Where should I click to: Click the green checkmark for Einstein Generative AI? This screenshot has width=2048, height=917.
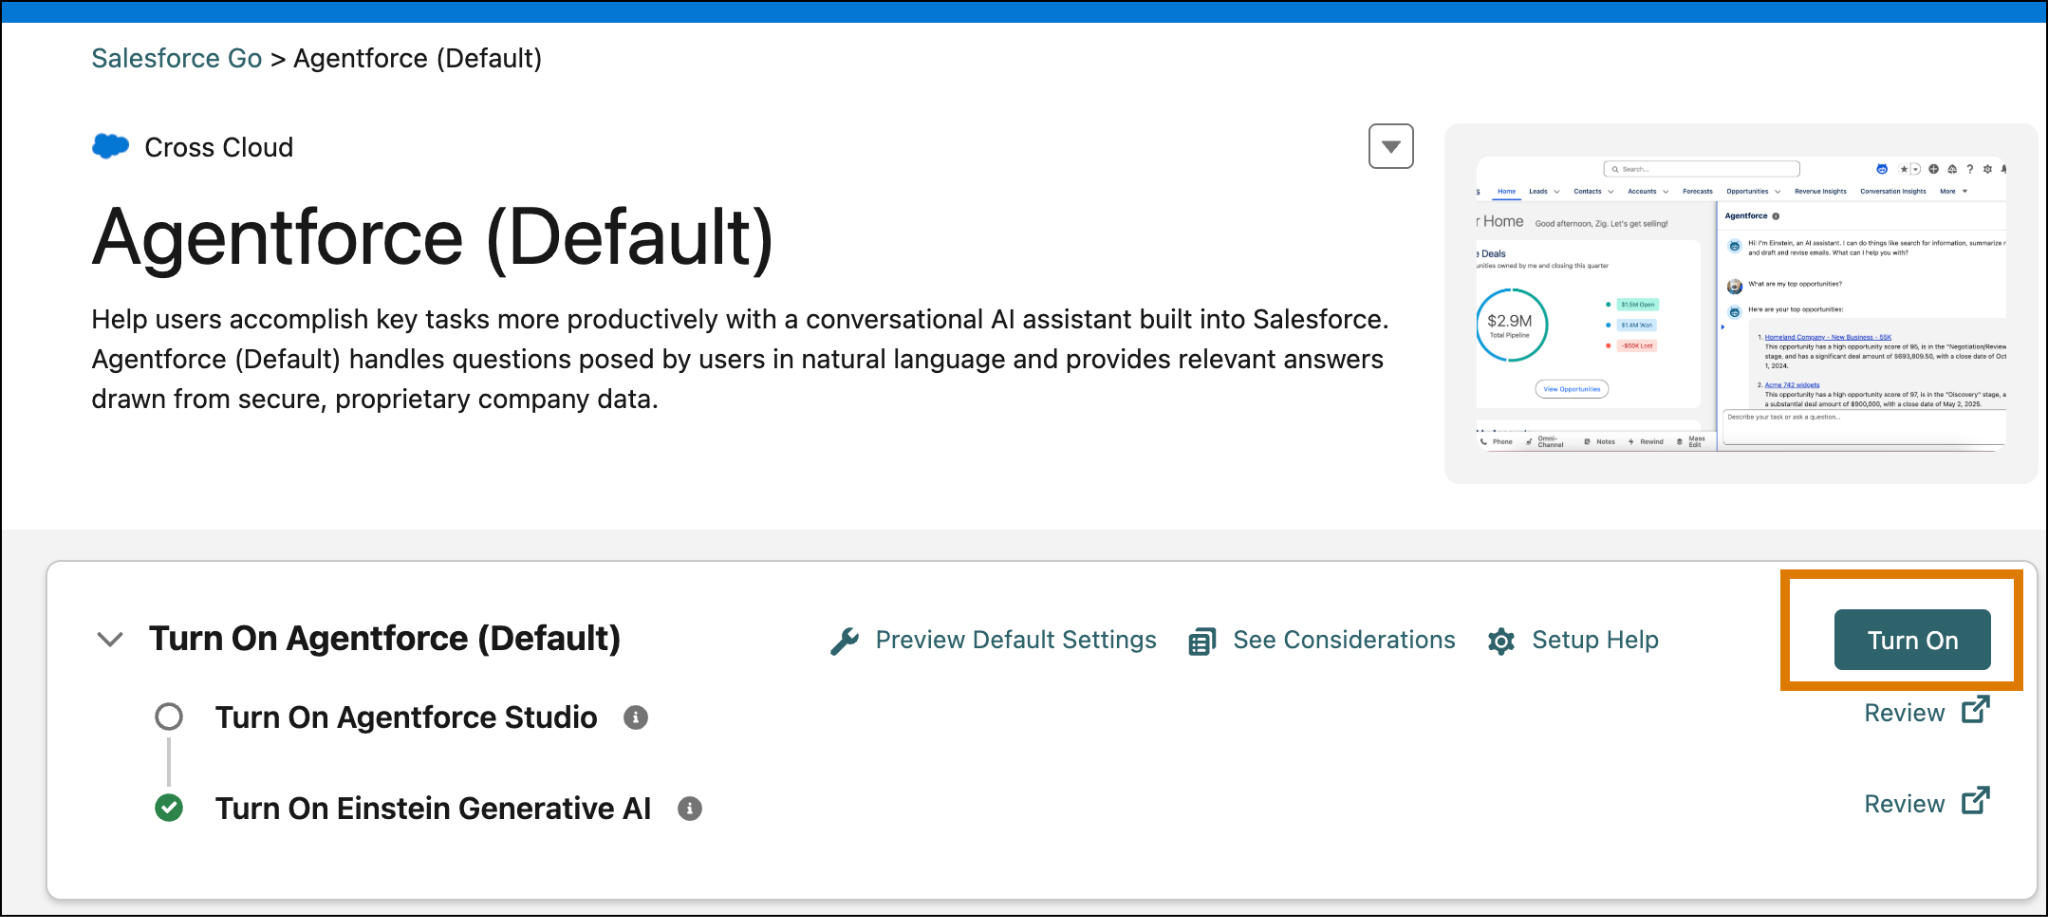[x=169, y=808]
